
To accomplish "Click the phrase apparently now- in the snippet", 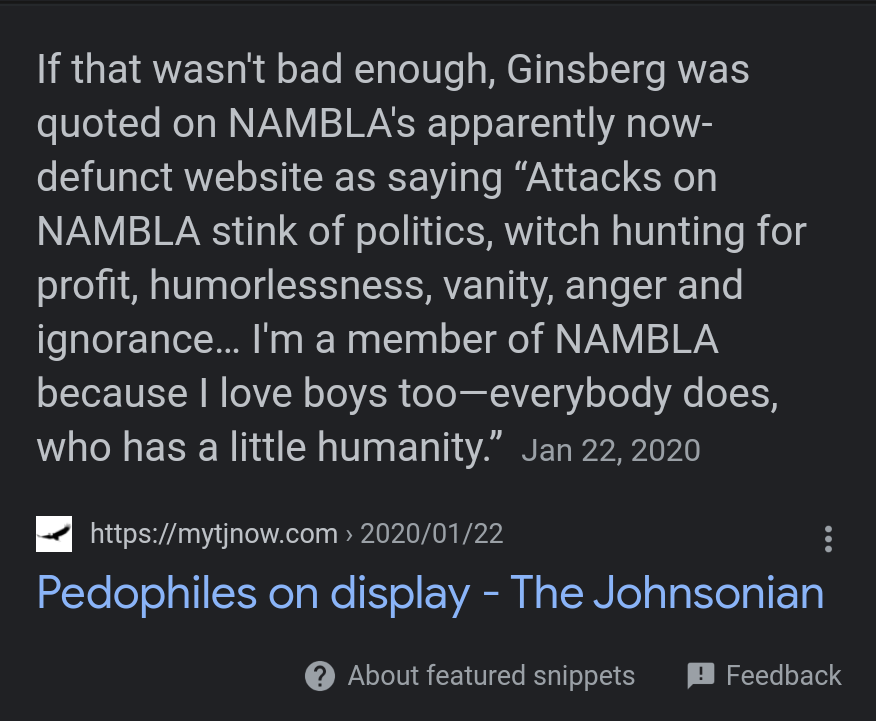I will coord(558,125).
